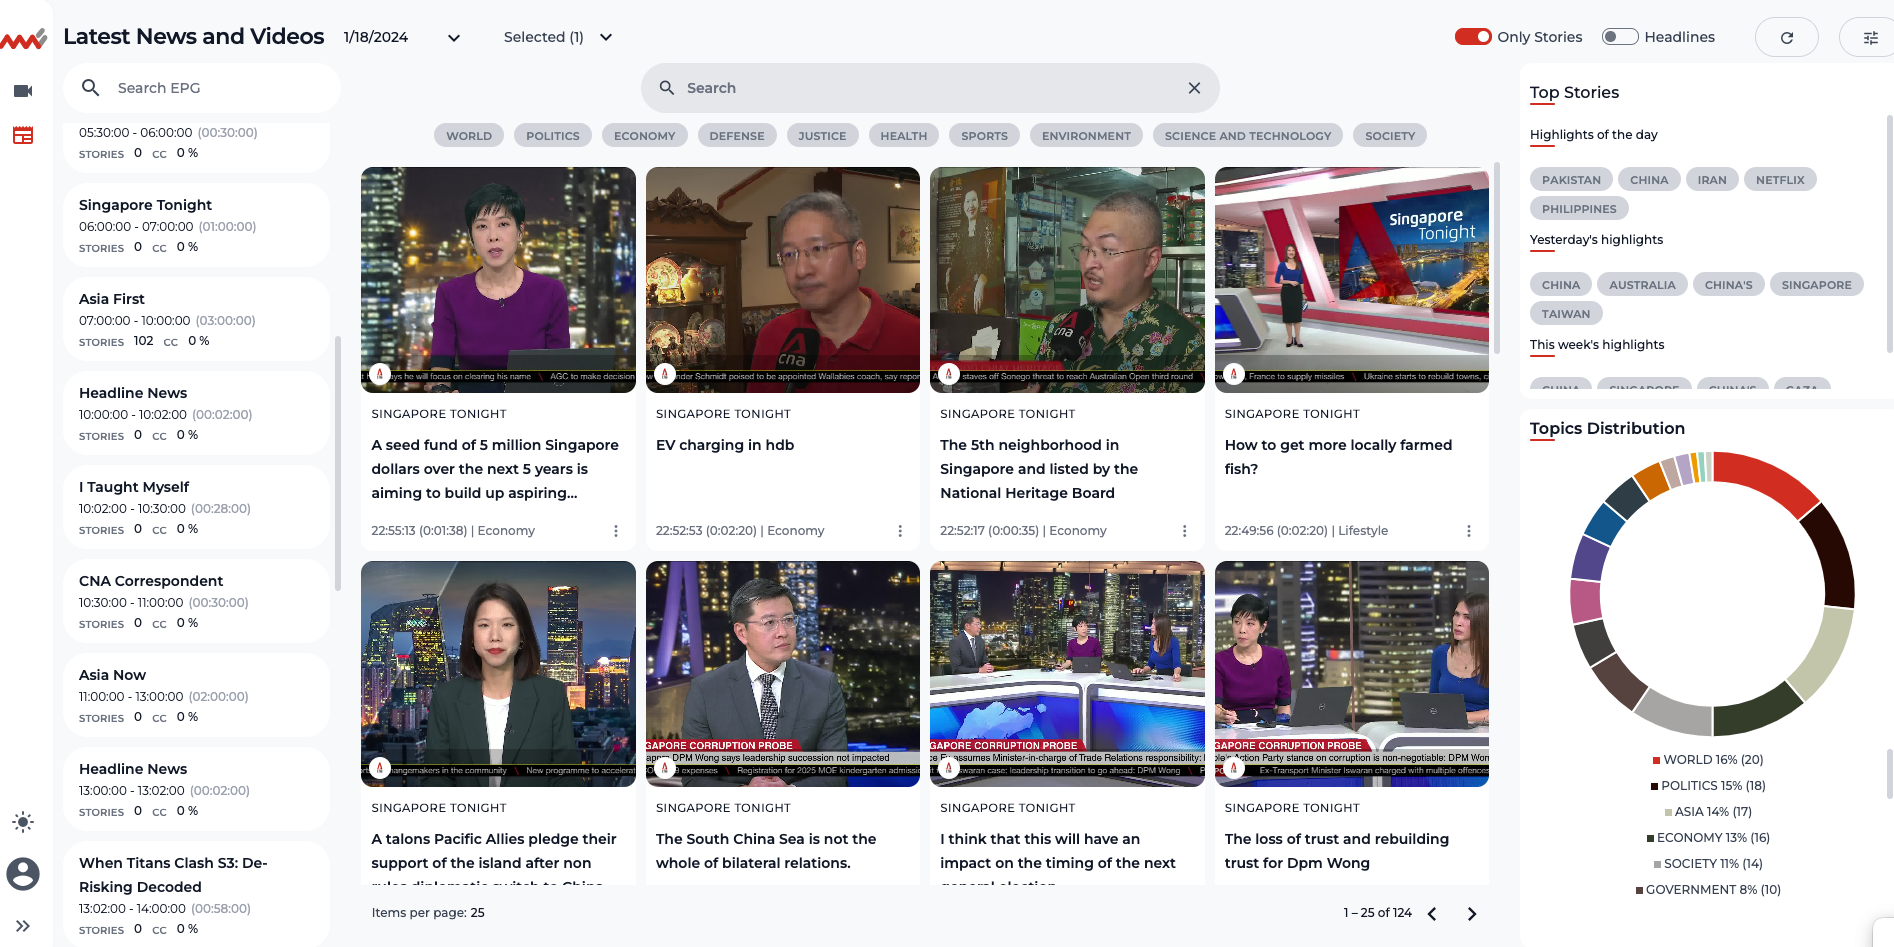
Task: Click the NETFLIX highlight tag
Action: point(1780,180)
